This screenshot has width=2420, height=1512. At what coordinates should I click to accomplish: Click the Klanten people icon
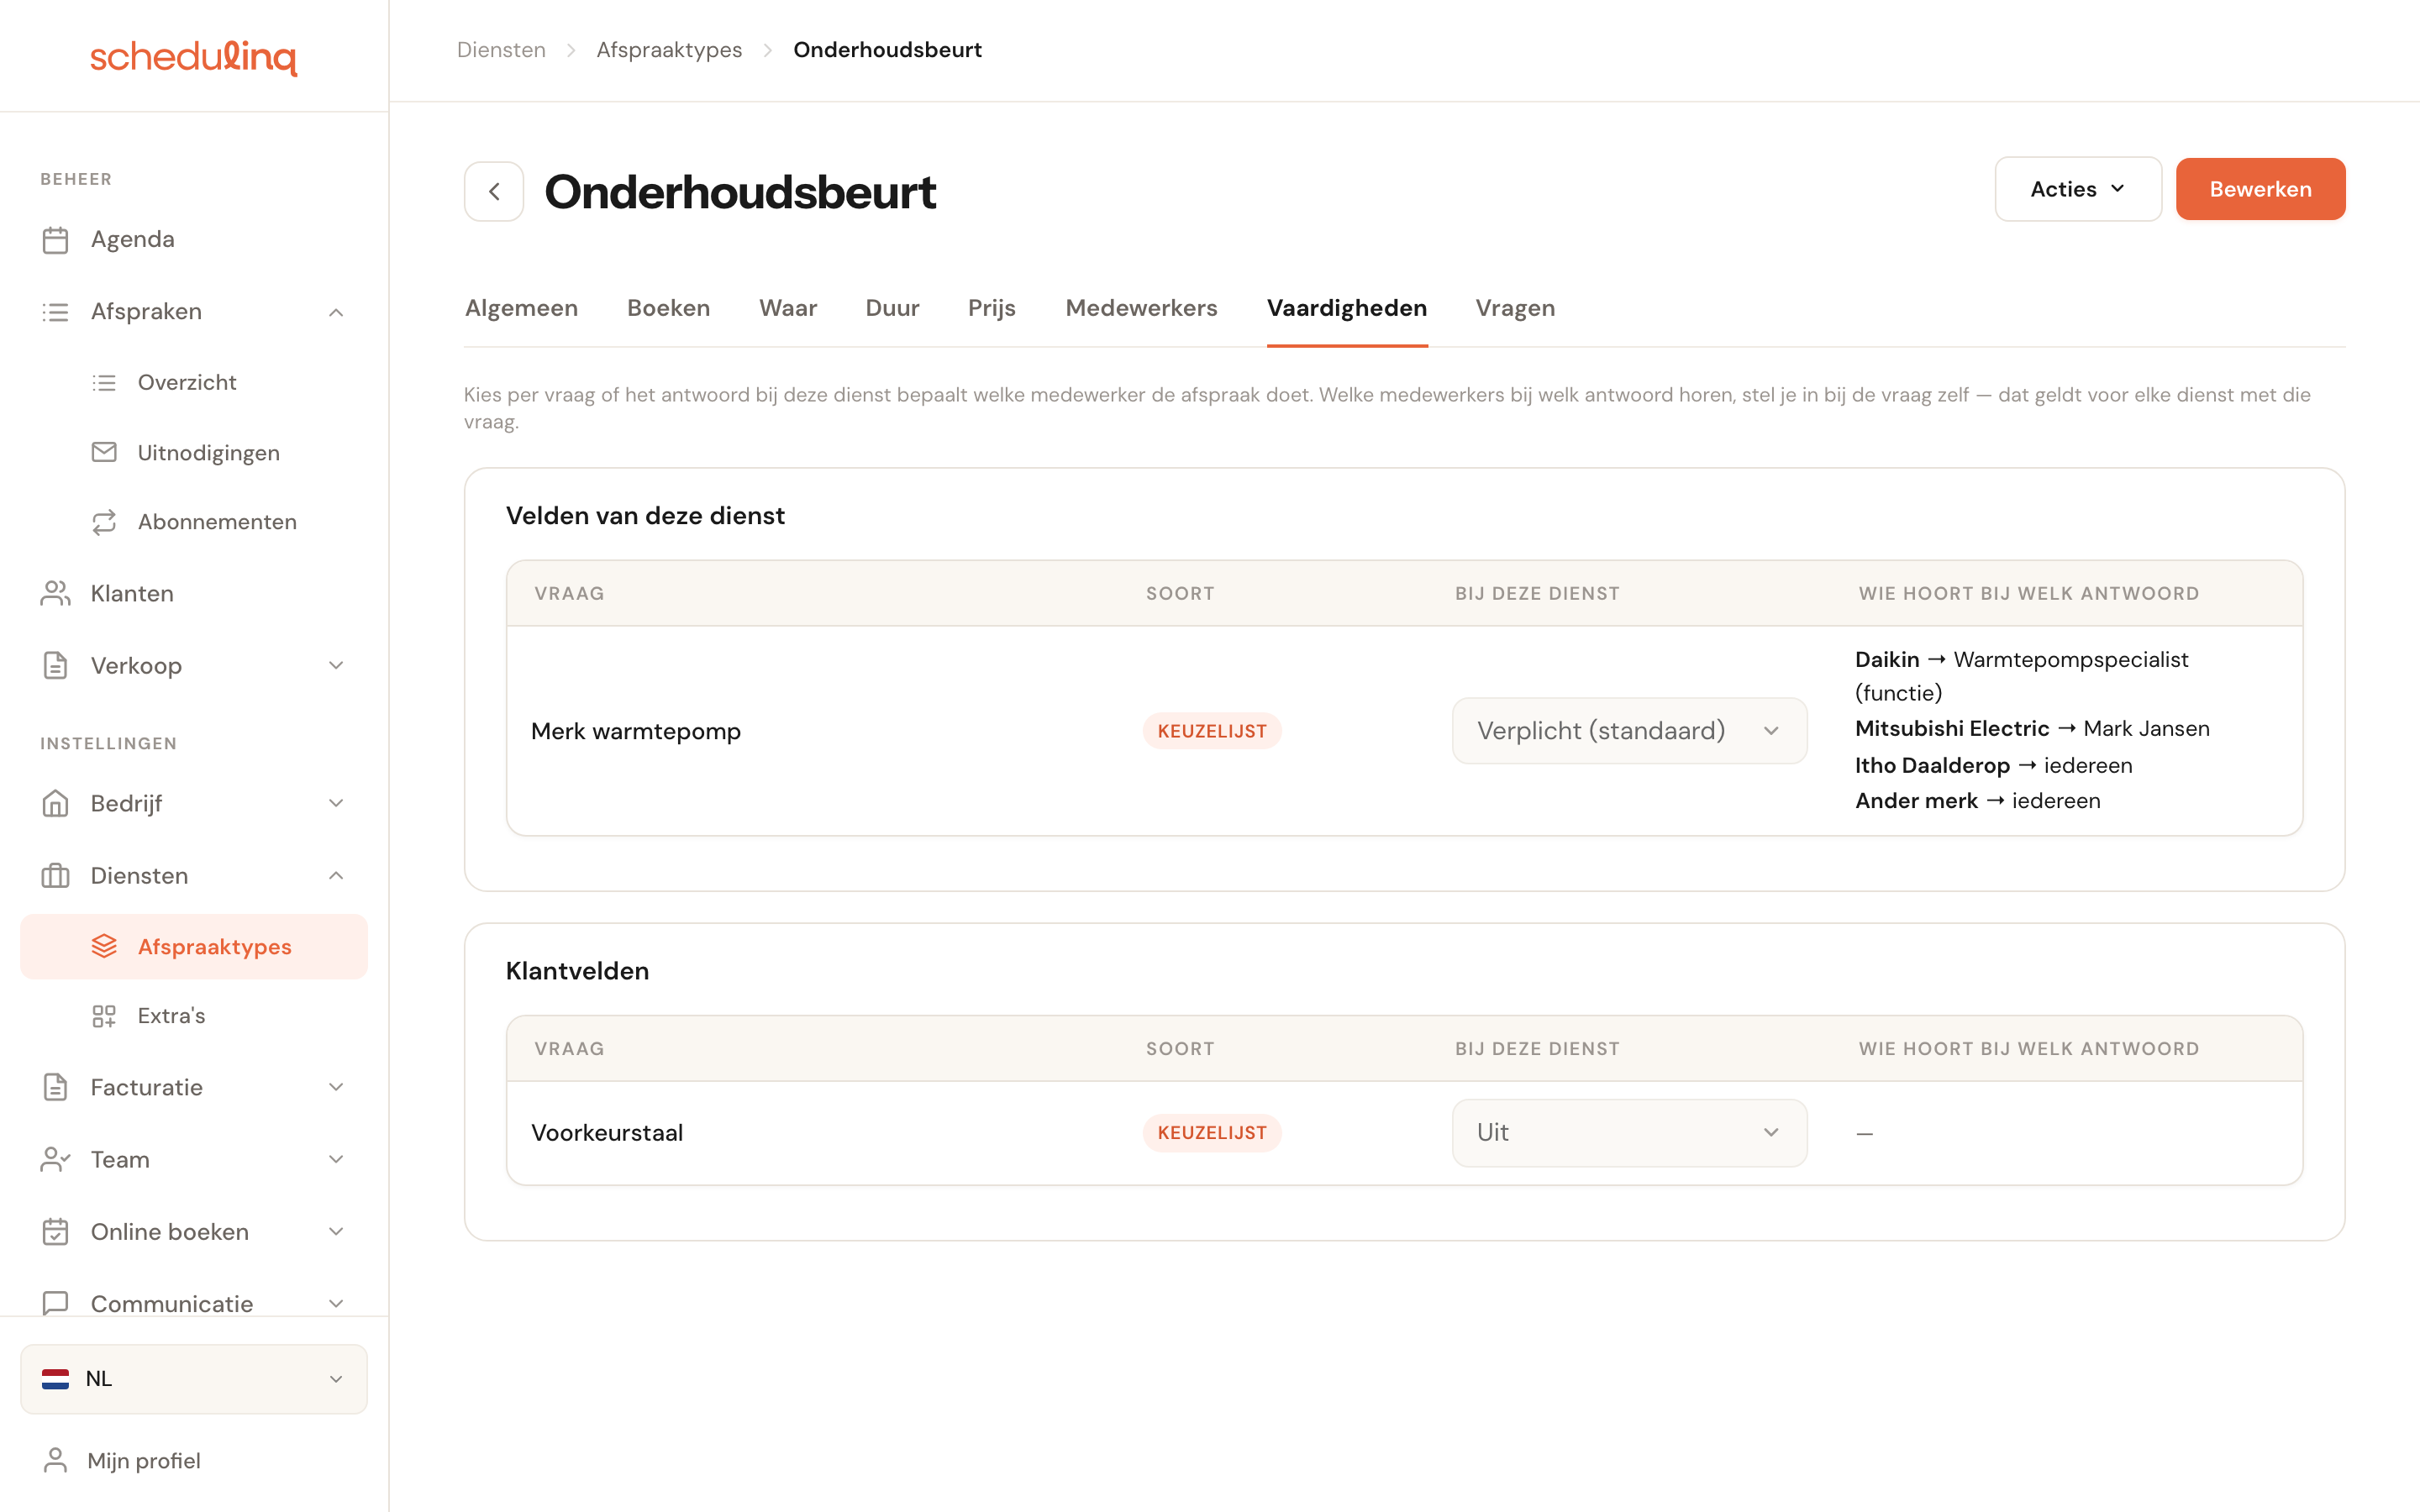[x=55, y=594]
